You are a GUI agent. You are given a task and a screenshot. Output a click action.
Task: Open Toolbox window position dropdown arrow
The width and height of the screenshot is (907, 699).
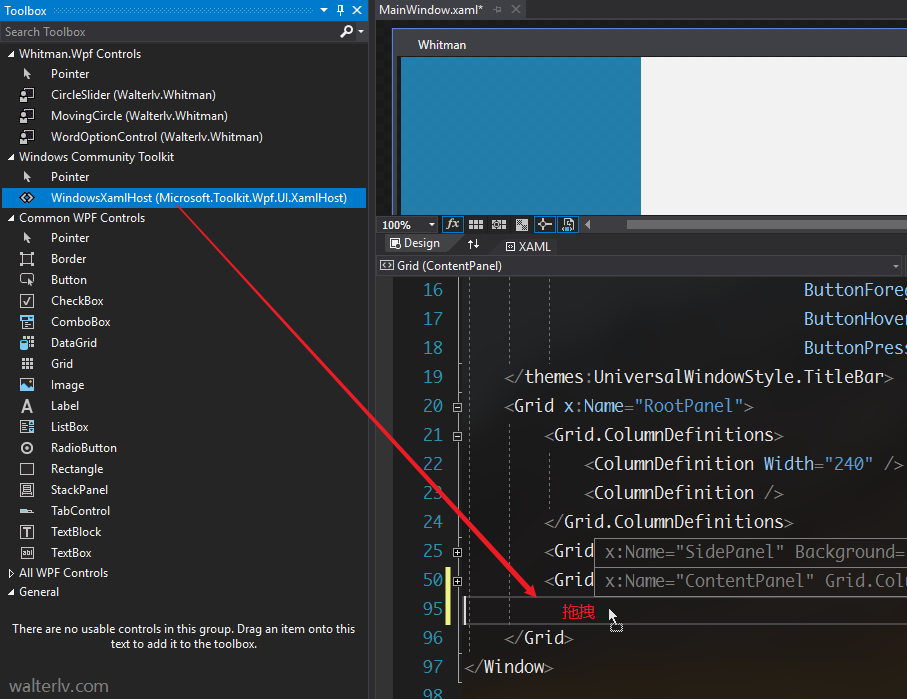point(324,10)
